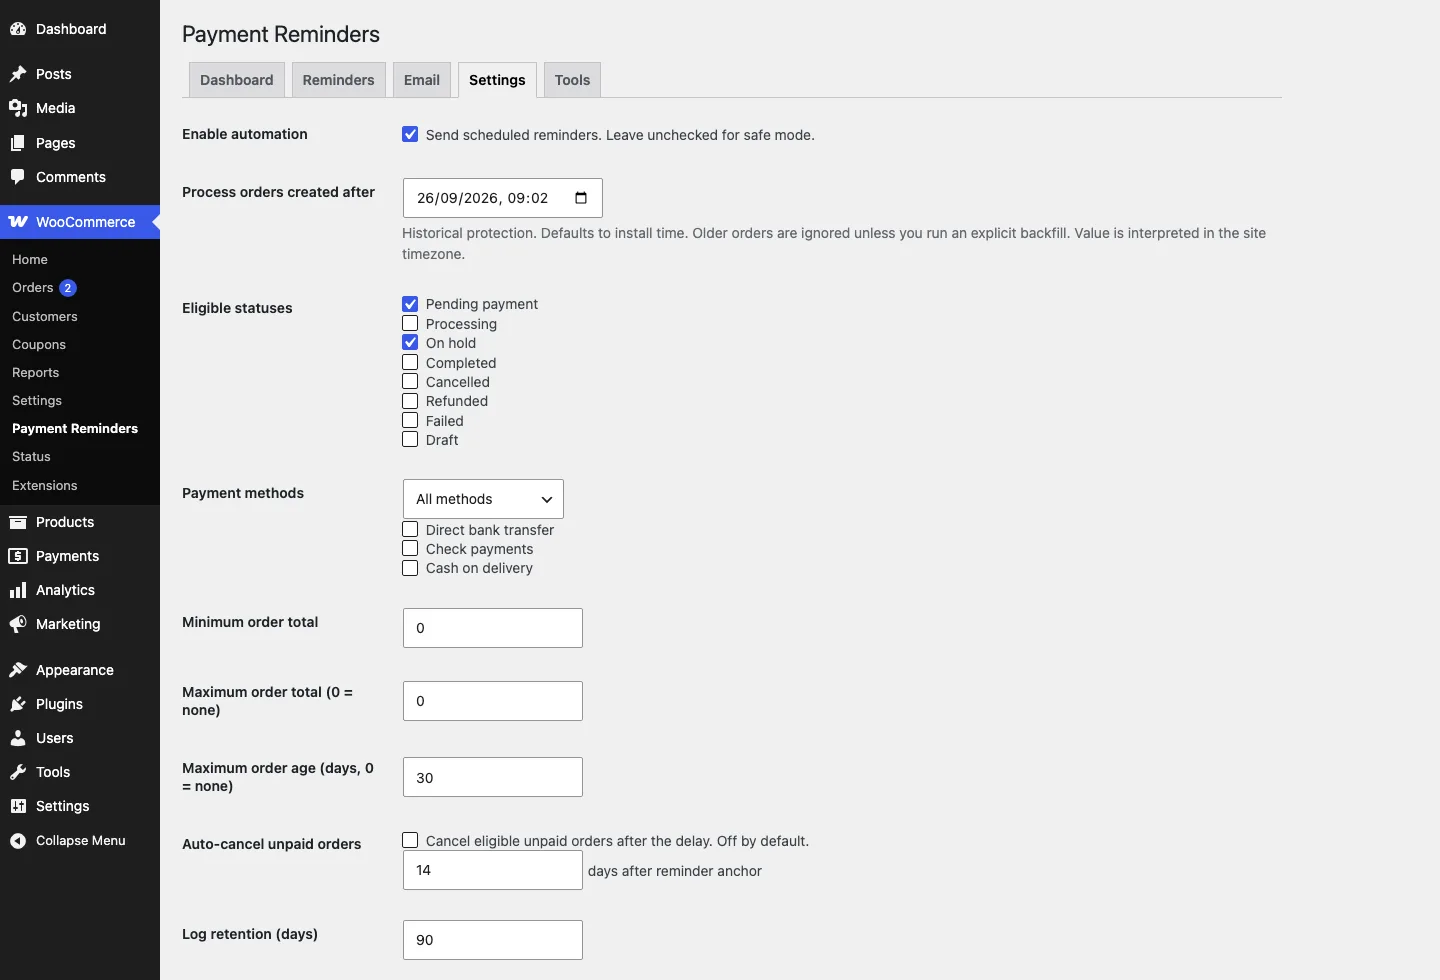1440x980 pixels.
Task: Uncheck Send scheduled reminders checkbox
Action: (410, 134)
